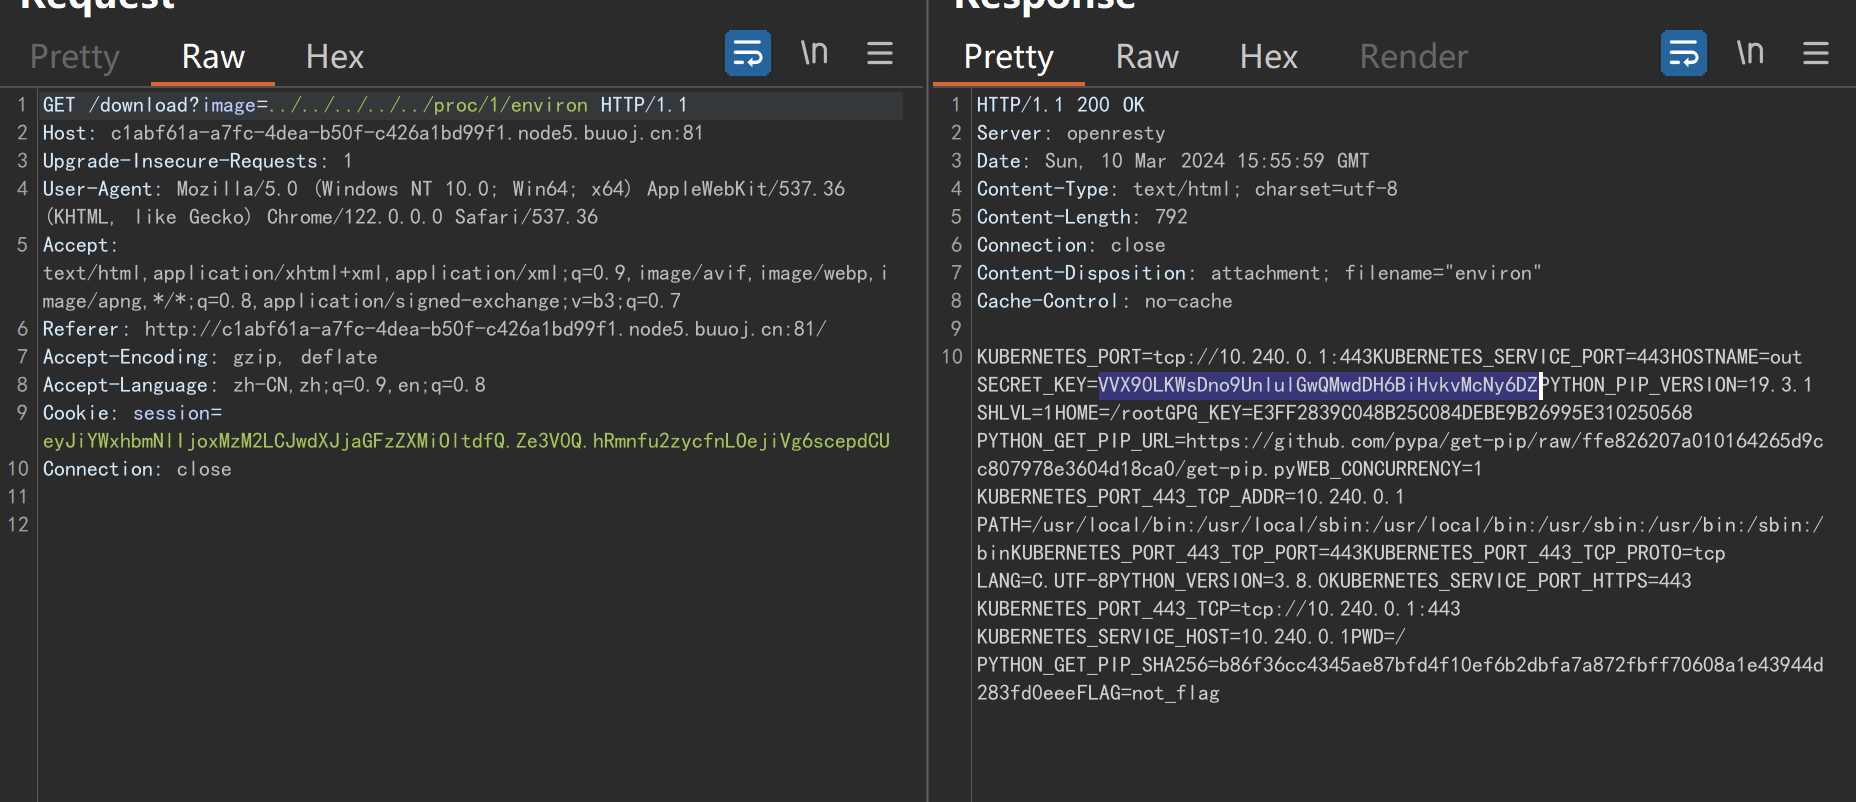Click the response Connection: close header
The image size is (1856, 802).
[1071, 245]
